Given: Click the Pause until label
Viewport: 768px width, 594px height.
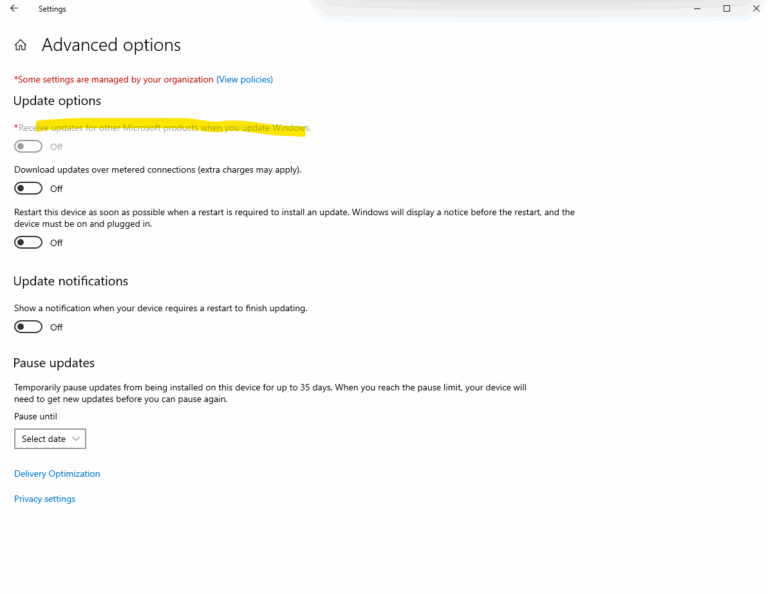Looking at the screenshot, I should pos(35,416).
